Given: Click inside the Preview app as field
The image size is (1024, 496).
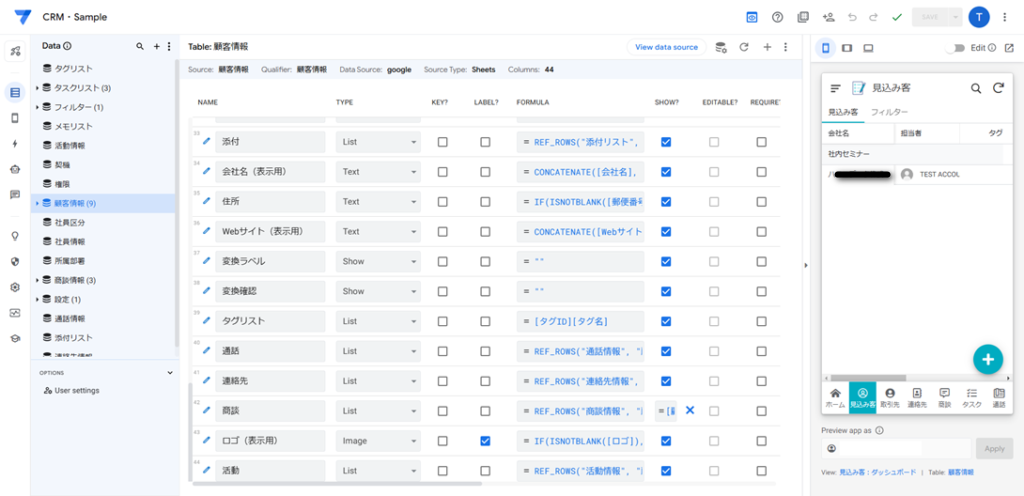Looking at the screenshot, I should (x=895, y=448).
